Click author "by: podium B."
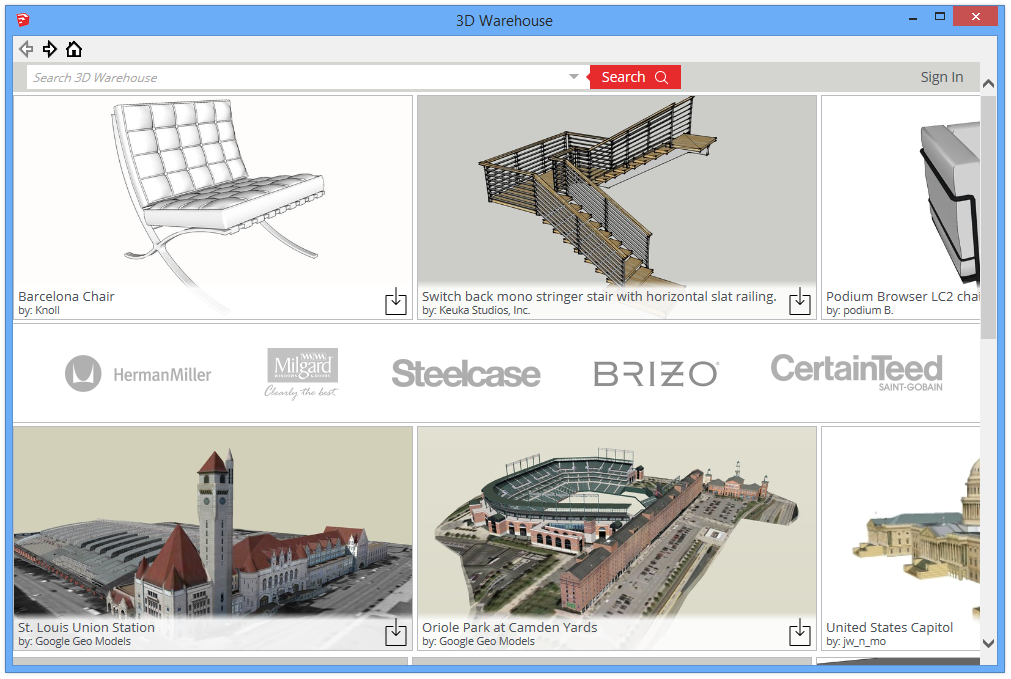Viewport: 1011px width, 679px height. point(859,311)
